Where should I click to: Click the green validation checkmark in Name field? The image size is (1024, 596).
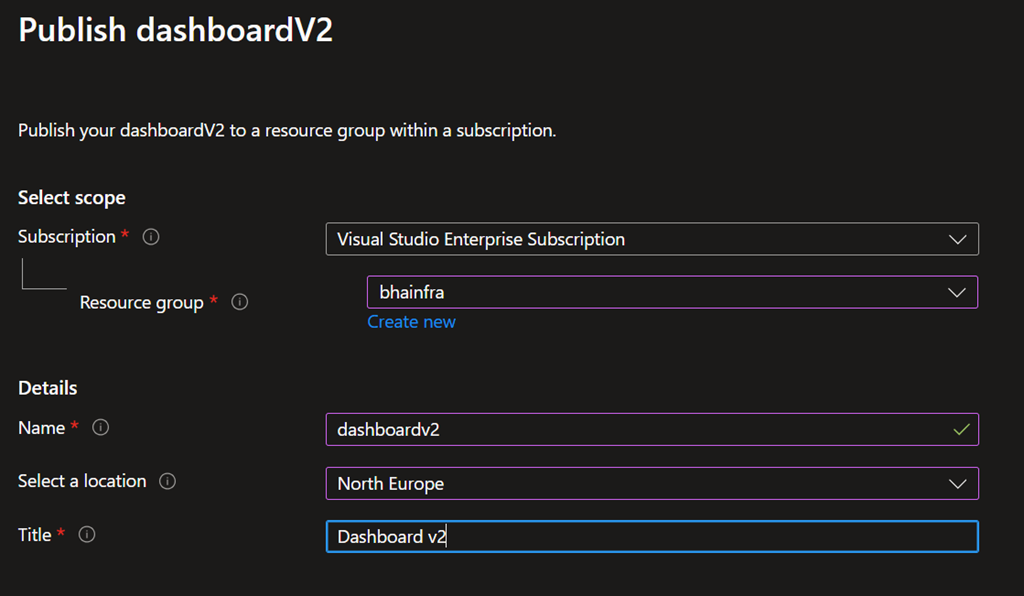tap(961, 429)
